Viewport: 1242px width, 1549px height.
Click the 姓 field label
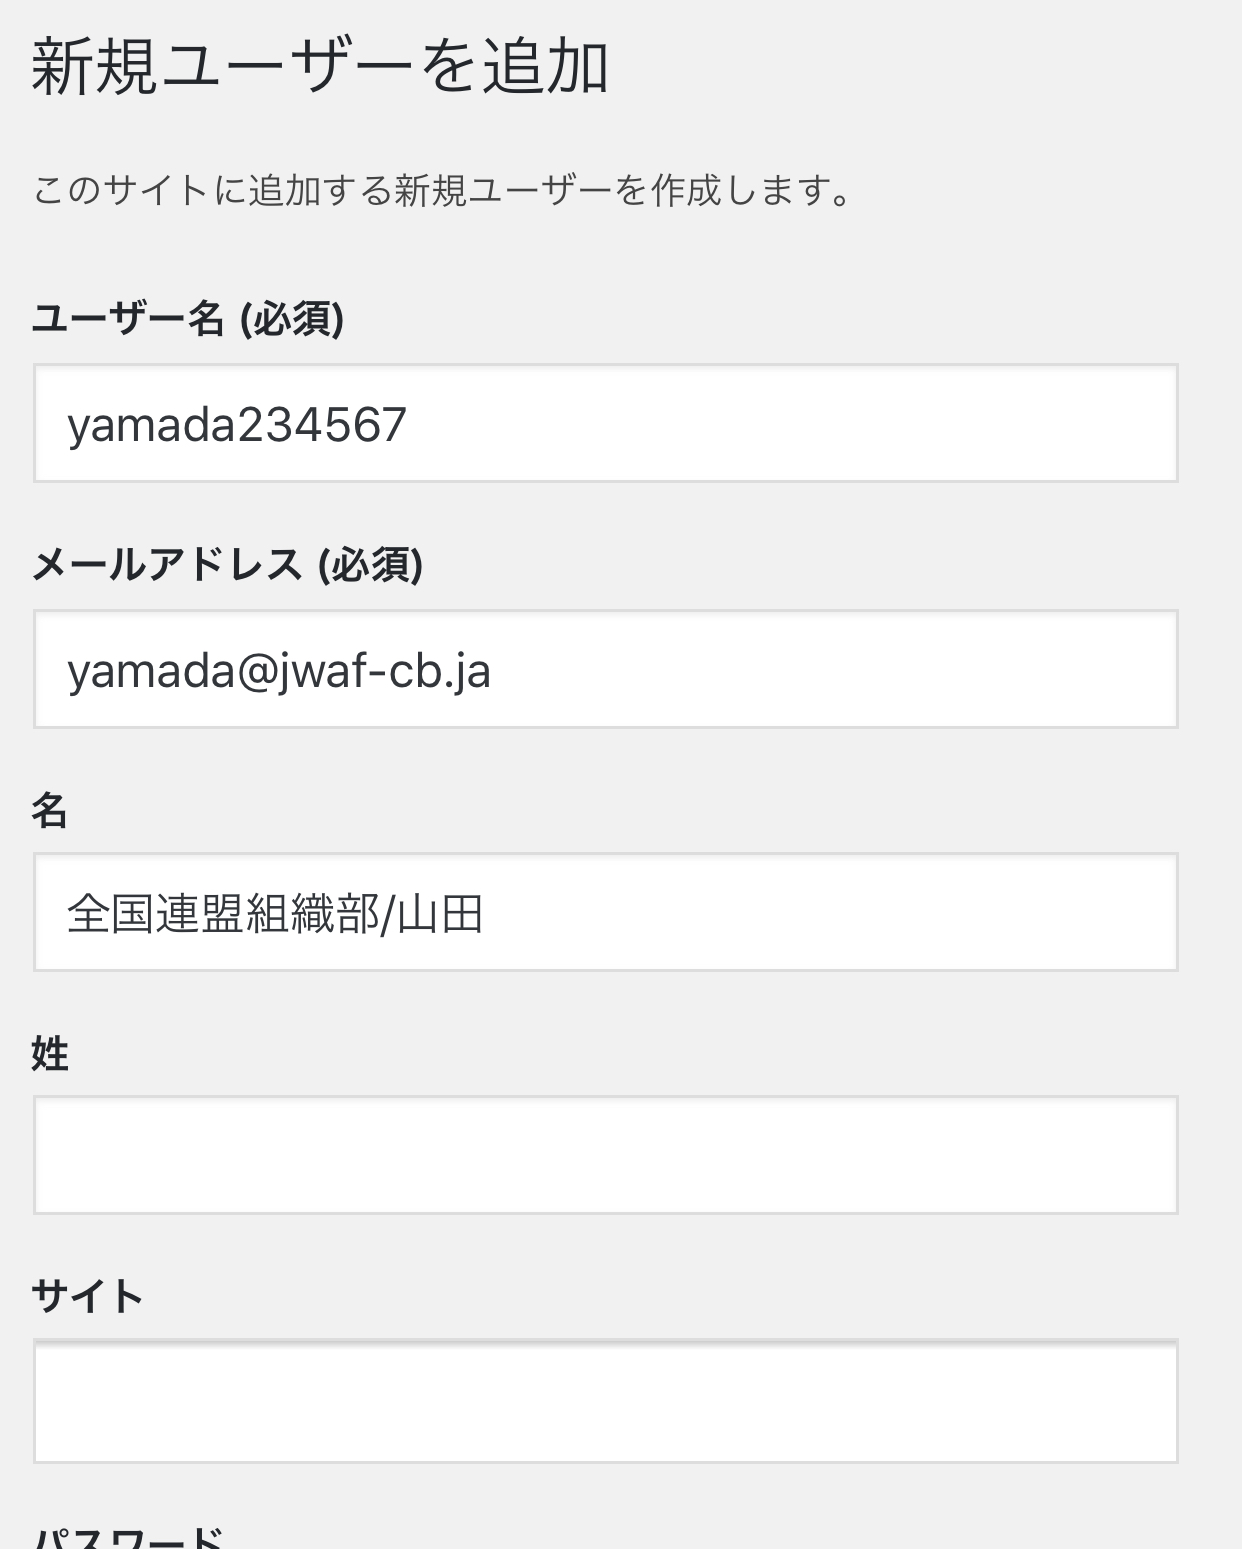coord(49,1054)
